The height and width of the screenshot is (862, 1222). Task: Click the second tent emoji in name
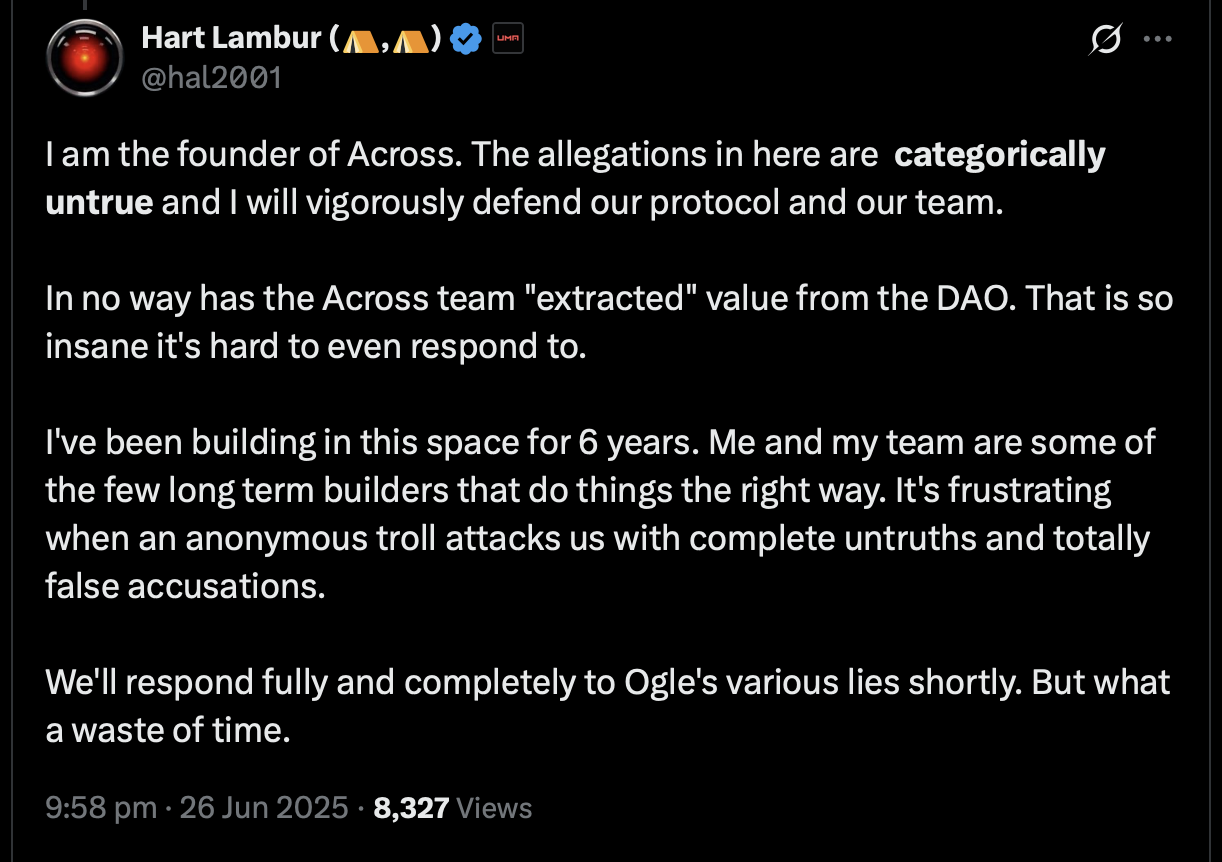click(410, 39)
